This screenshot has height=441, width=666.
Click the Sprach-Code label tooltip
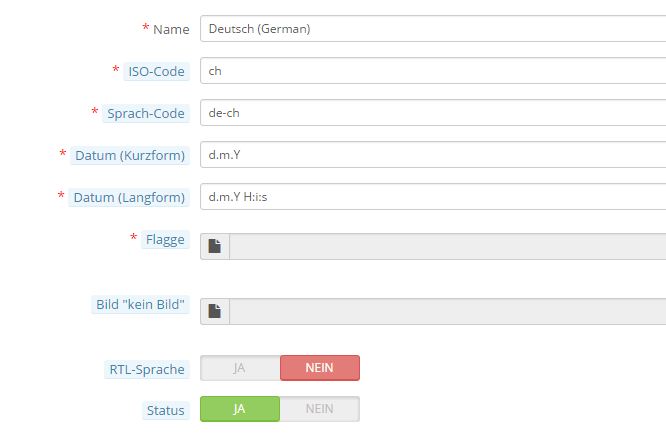146,113
